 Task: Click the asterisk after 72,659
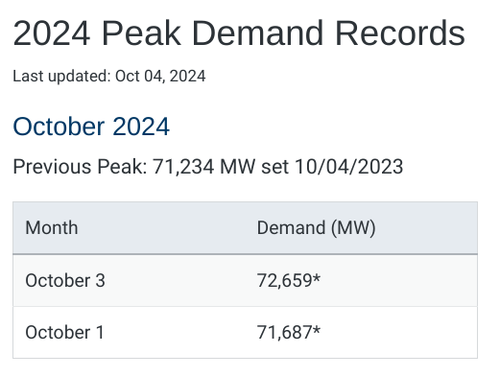tap(317, 277)
